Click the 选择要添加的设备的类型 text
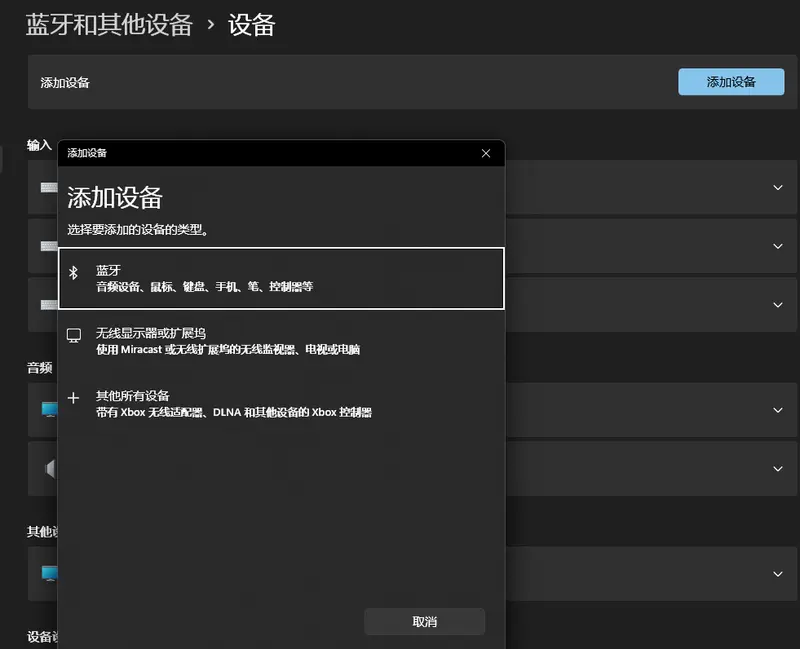 point(138,230)
